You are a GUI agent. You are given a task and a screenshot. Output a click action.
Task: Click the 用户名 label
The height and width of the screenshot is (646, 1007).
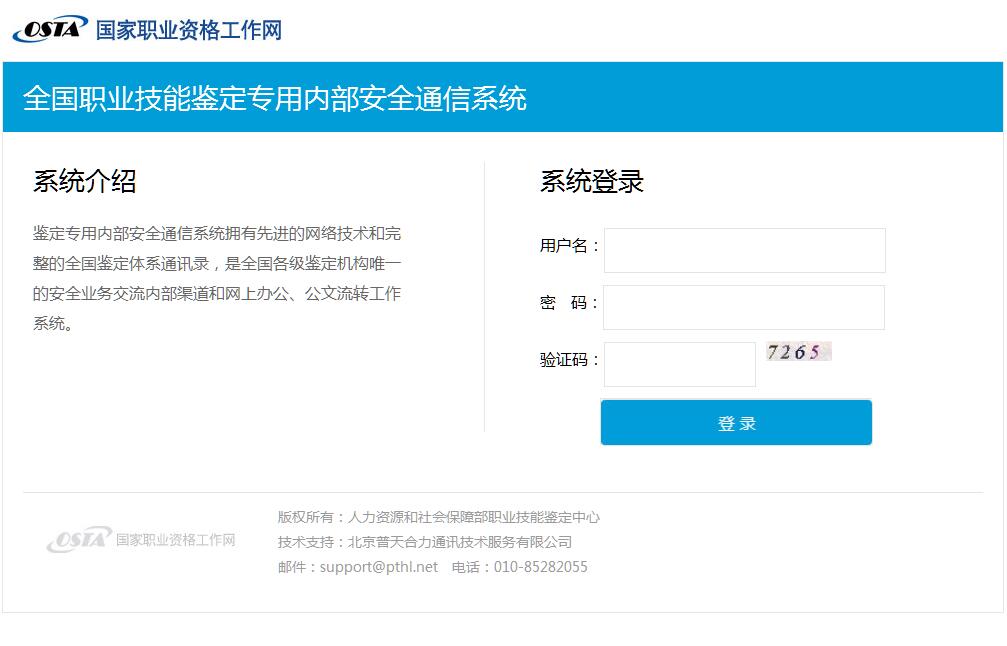(568, 246)
